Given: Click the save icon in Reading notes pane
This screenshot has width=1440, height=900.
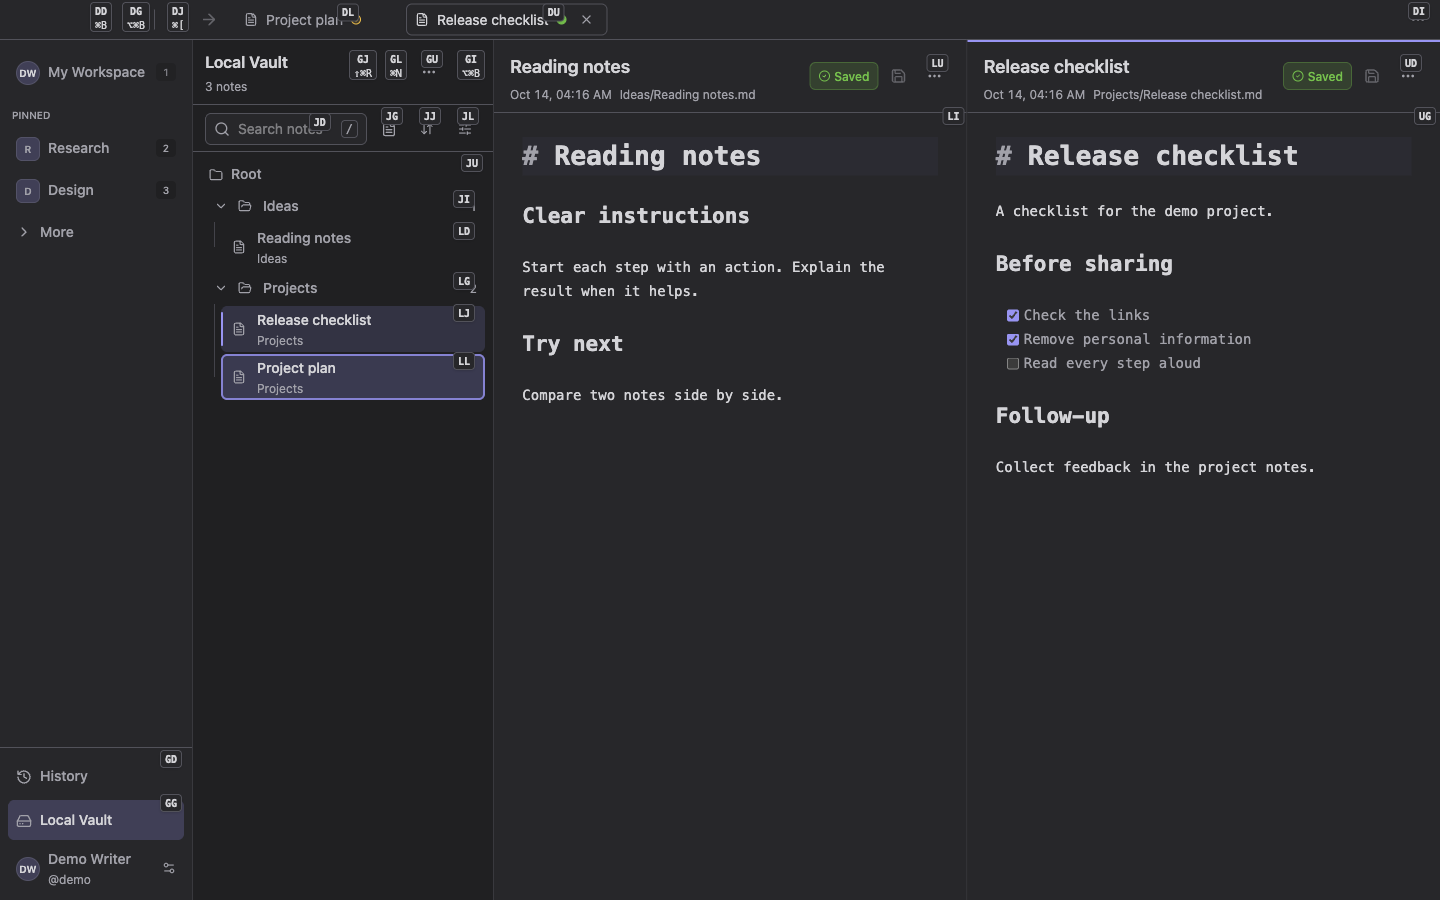Looking at the screenshot, I should (x=898, y=76).
